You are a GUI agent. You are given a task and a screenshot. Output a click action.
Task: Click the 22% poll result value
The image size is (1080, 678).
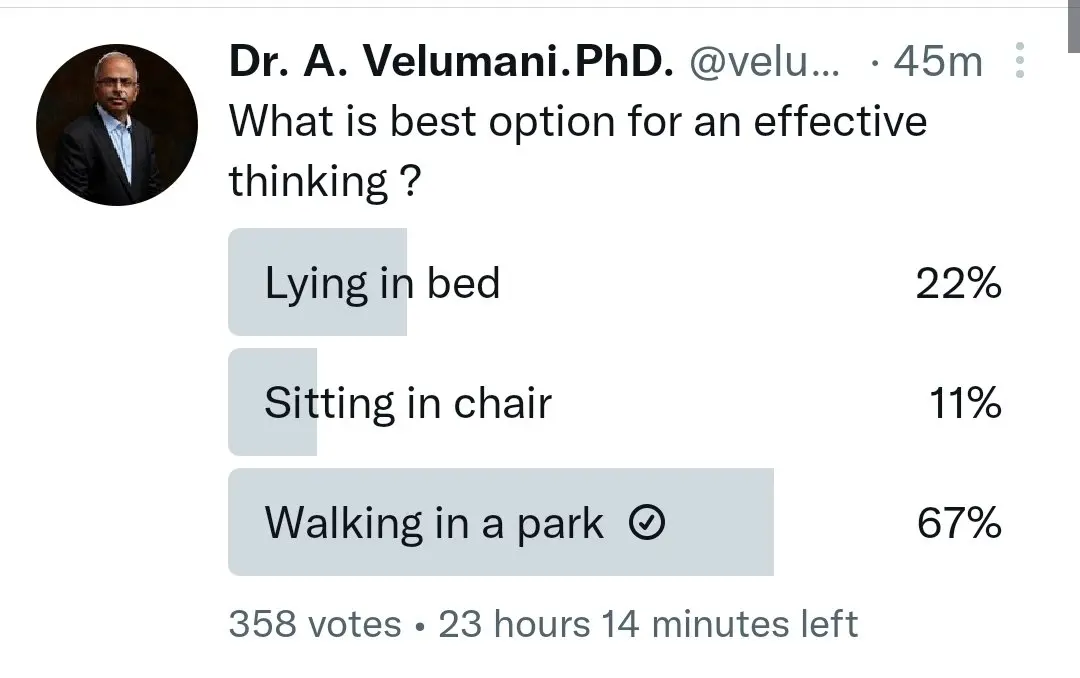(958, 284)
